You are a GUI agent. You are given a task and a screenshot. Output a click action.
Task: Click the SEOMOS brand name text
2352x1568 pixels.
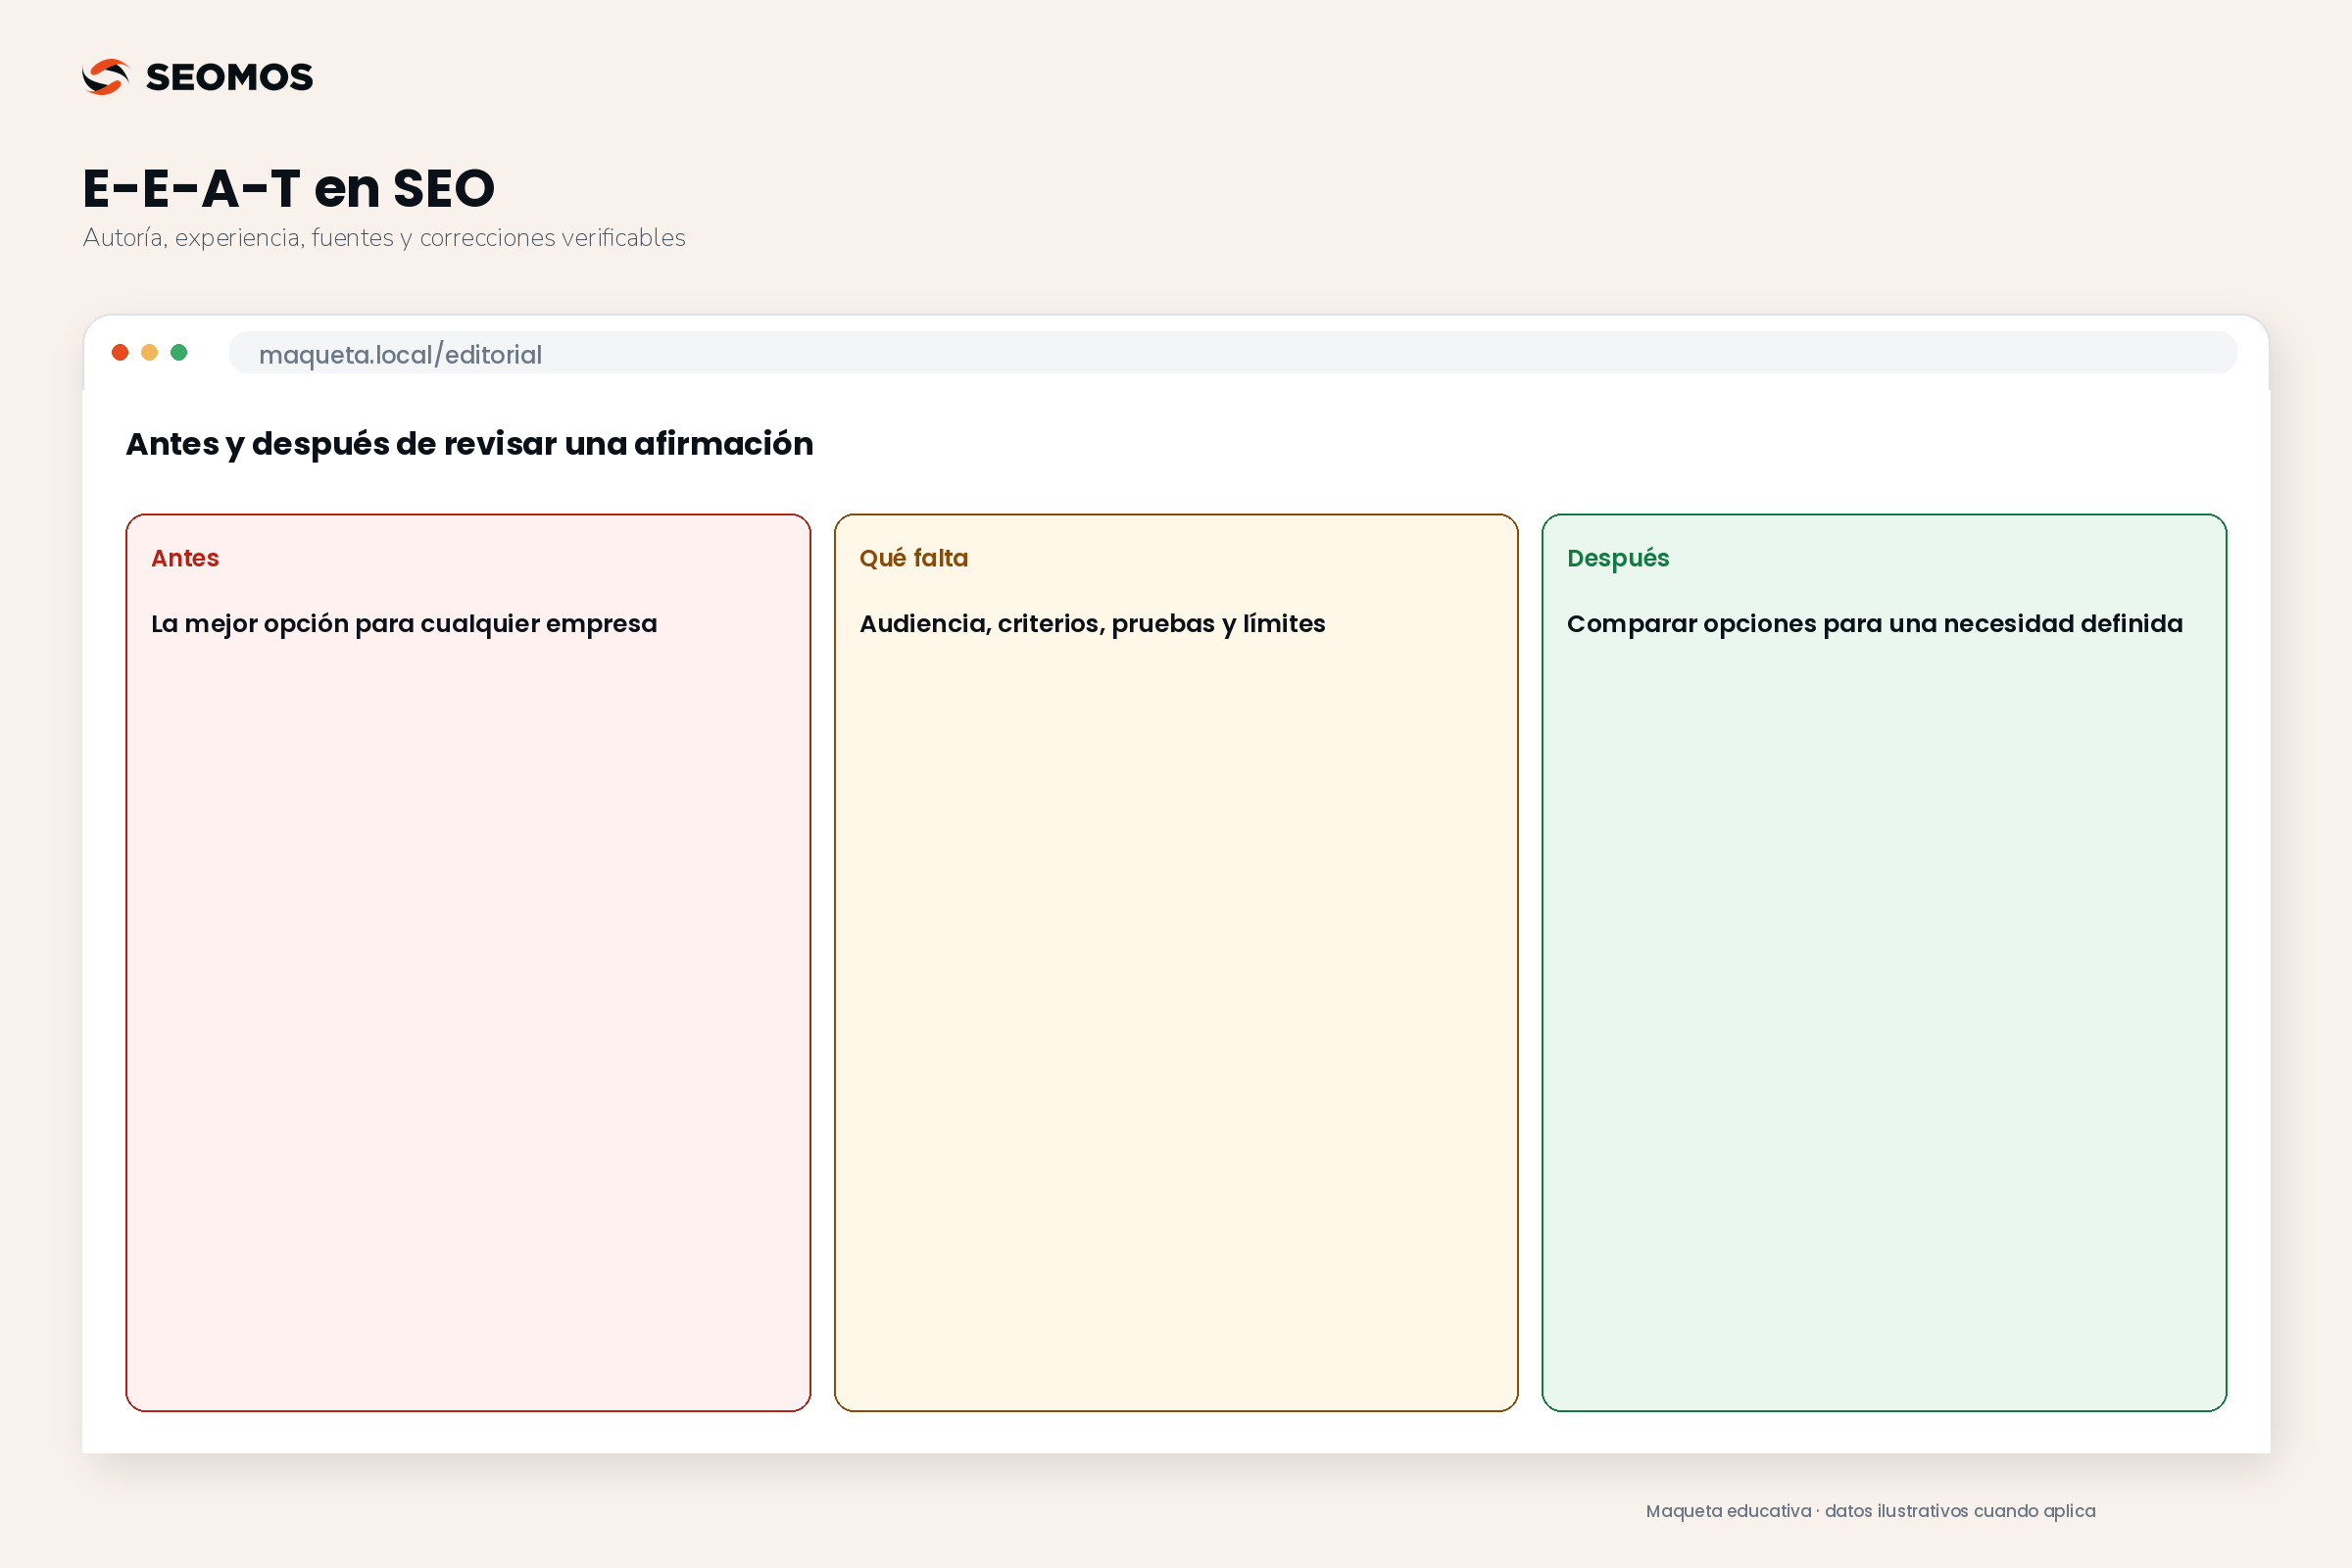tap(229, 77)
